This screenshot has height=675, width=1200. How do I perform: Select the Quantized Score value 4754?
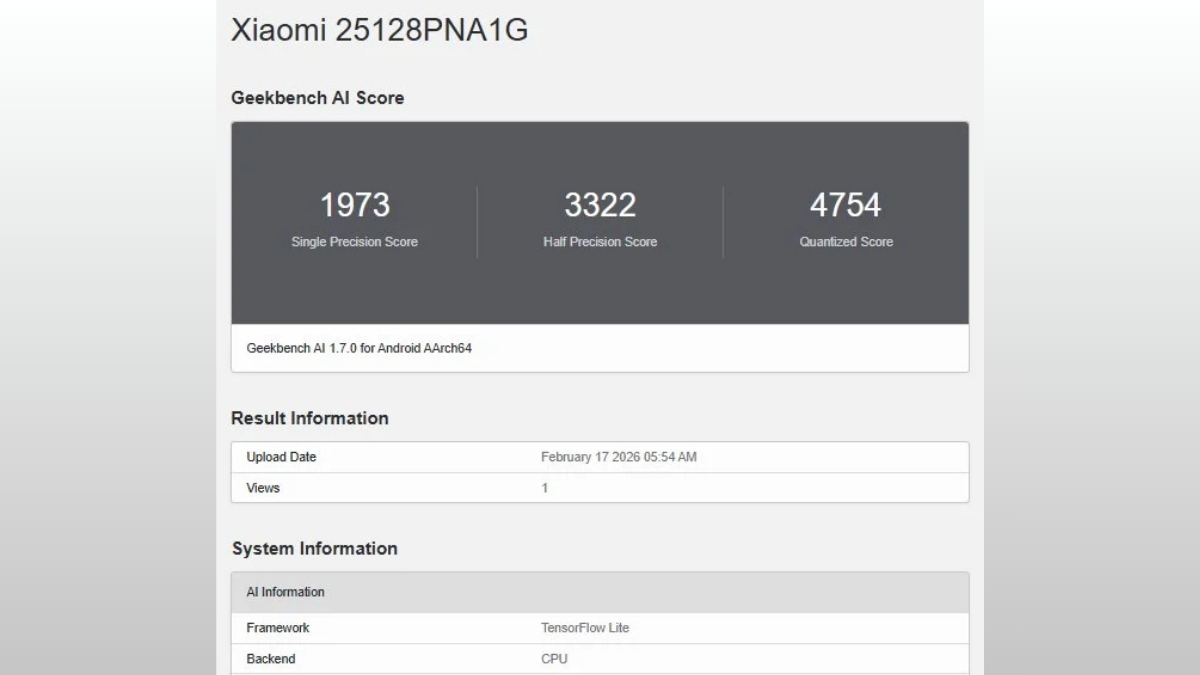845,205
